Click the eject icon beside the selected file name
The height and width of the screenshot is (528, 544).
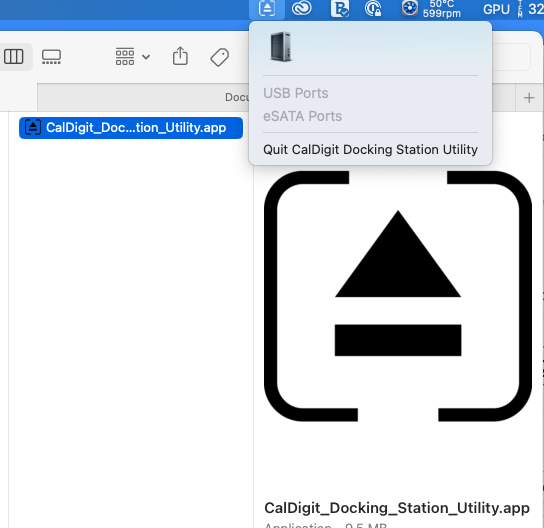pyautogui.click(x=33, y=127)
